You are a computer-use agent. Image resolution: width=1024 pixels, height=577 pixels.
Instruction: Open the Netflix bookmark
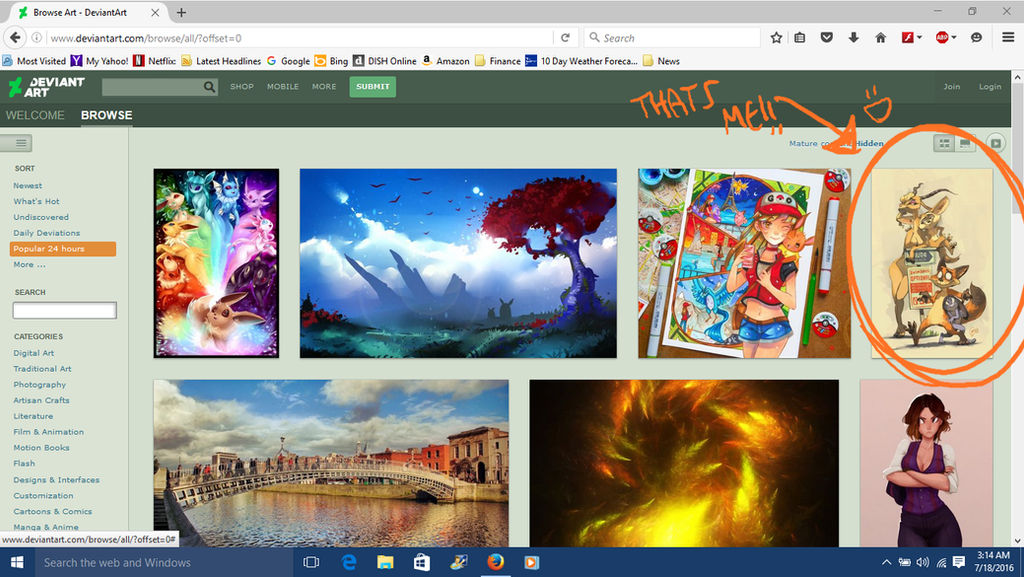(155, 61)
